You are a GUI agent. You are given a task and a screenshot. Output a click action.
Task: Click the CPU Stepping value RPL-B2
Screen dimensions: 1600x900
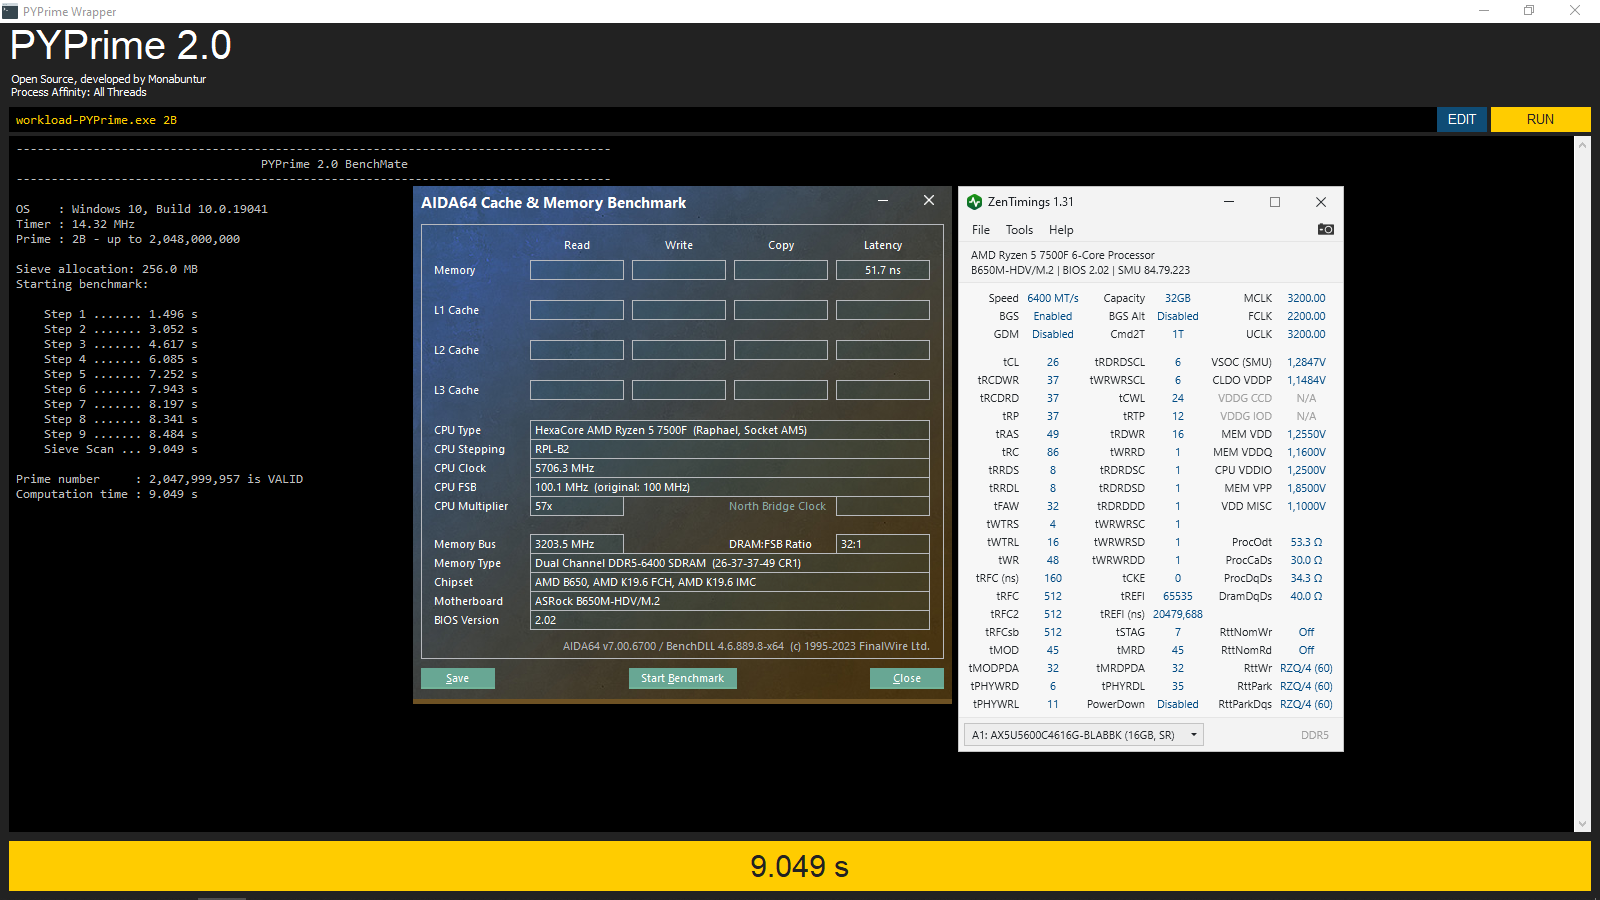click(730, 449)
